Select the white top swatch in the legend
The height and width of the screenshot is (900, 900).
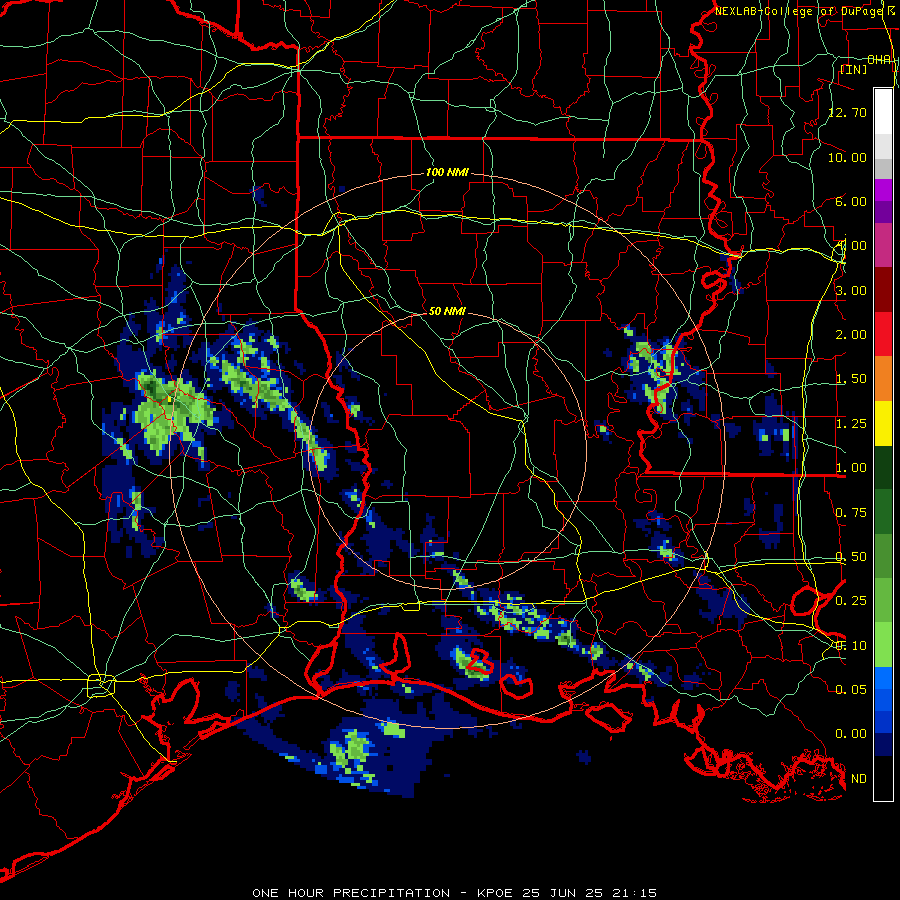point(883,111)
